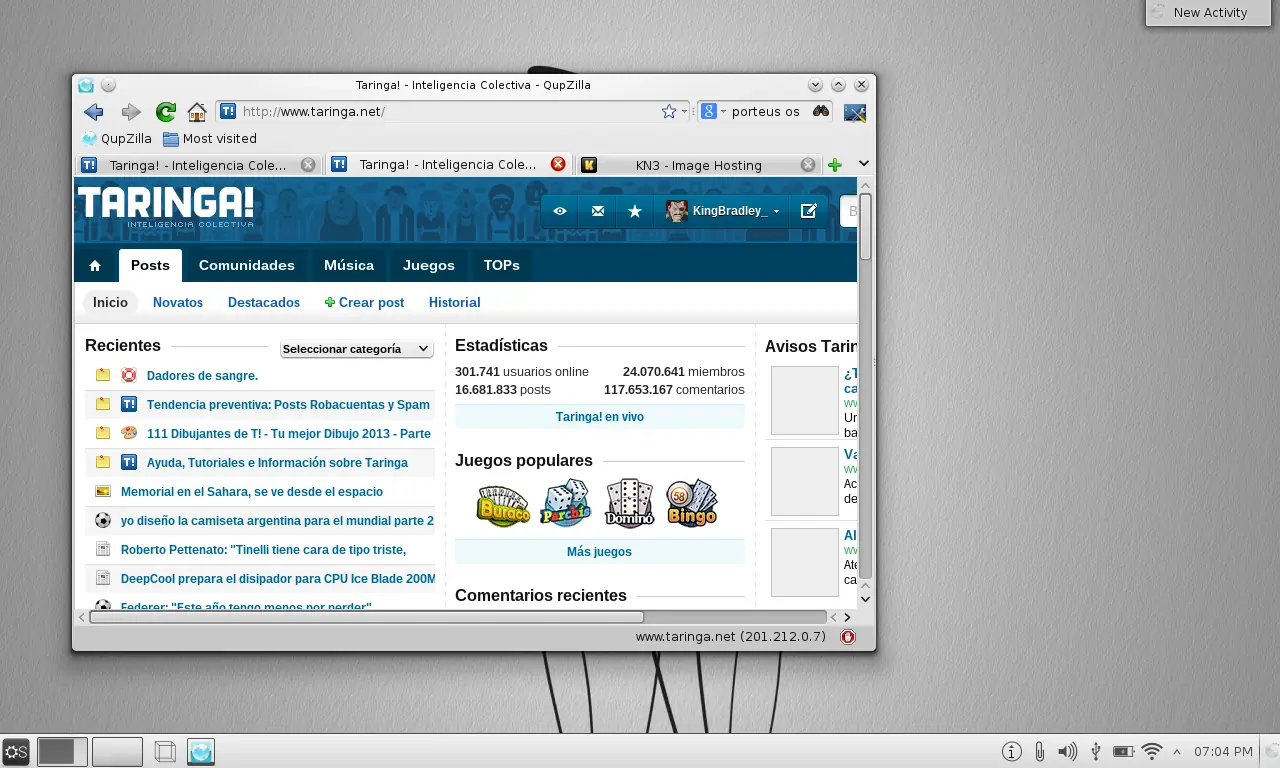The image size is (1280, 768).
Task: Open the Comunidades navigation tab
Action: (247, 265)
